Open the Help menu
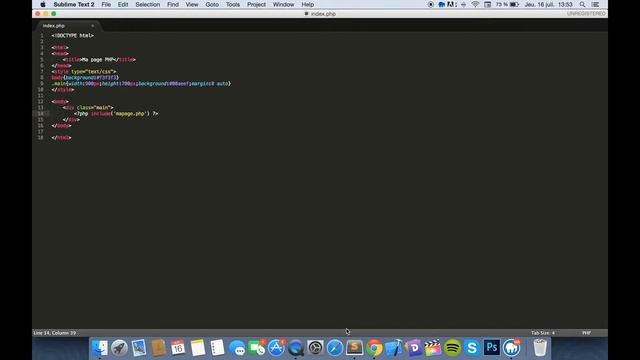This screenshot has height=360, width=640. (x=307, y=4)
